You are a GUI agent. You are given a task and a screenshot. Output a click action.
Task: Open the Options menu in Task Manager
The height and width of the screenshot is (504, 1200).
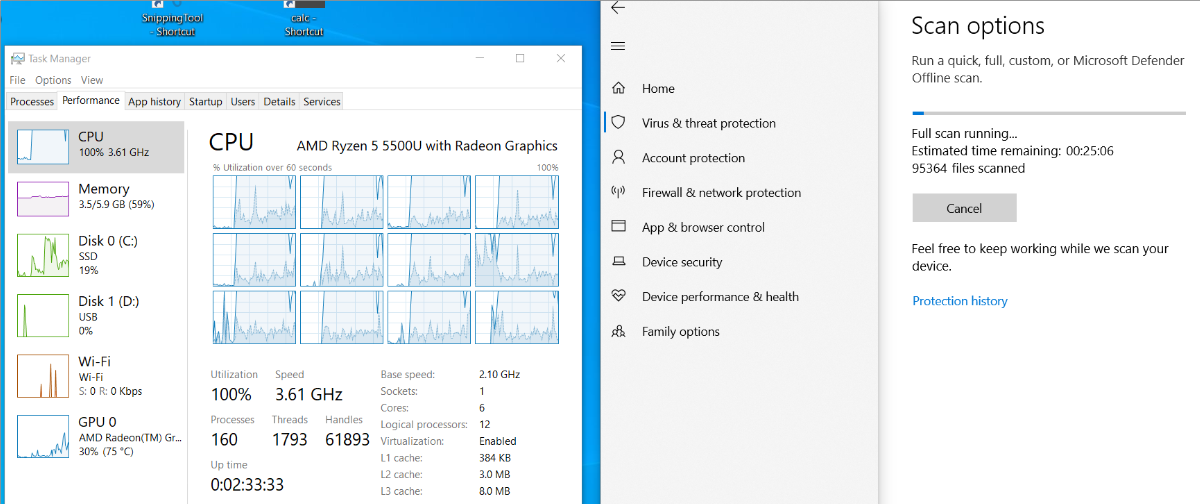(53, 80)
